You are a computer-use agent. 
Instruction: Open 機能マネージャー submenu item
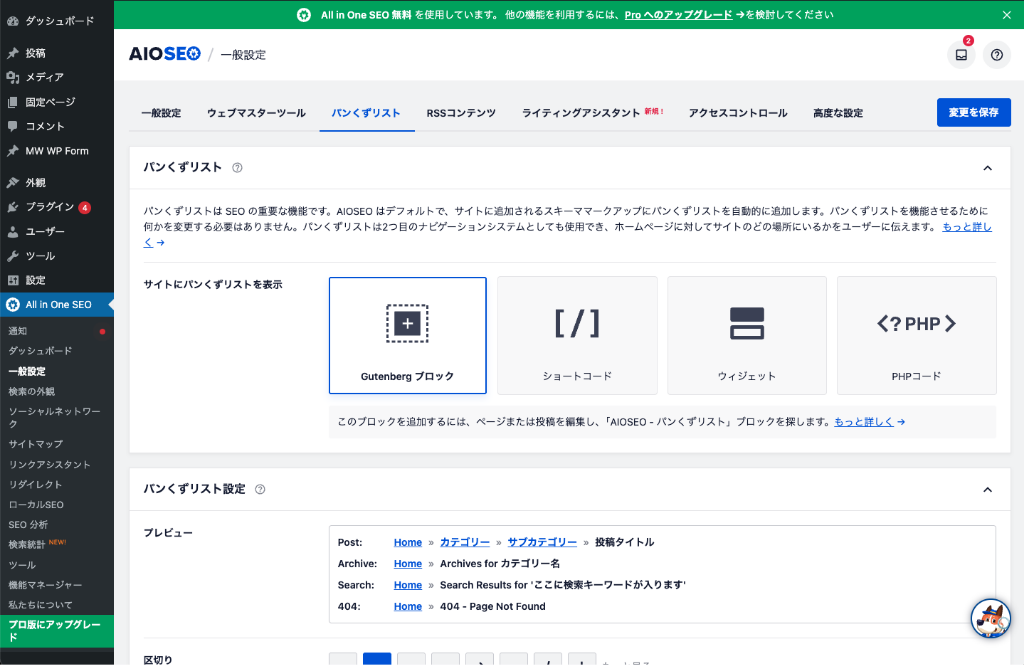coord(57,585)
